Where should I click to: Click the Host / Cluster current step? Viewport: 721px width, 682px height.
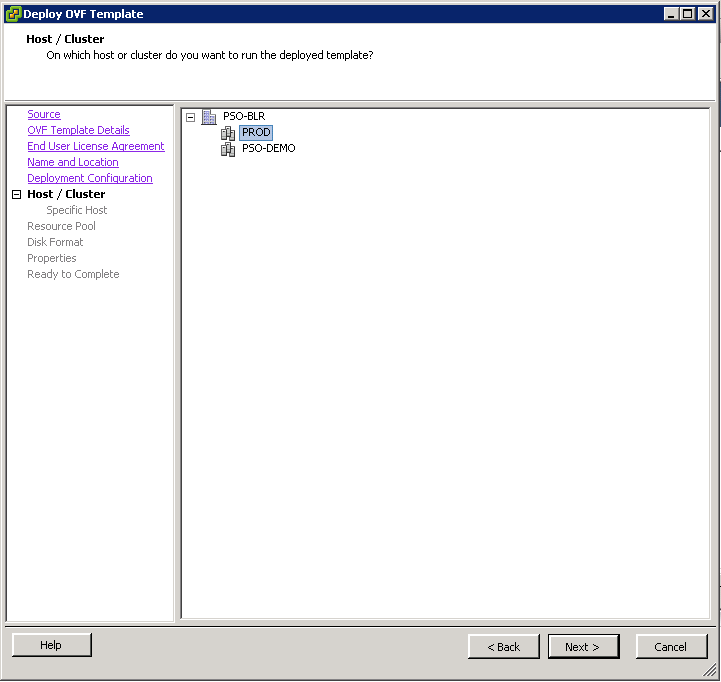66,195
